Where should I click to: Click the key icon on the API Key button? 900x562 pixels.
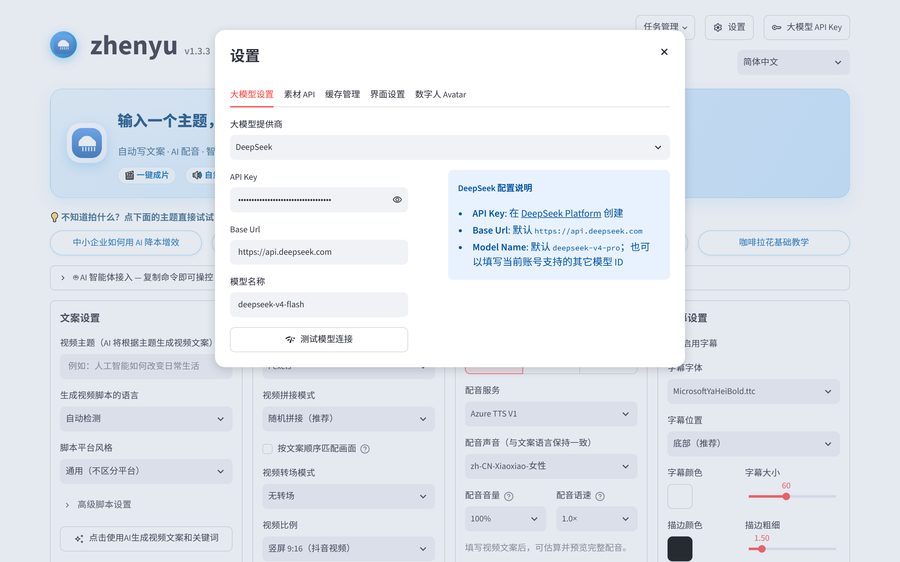click(x=777, y=28)
